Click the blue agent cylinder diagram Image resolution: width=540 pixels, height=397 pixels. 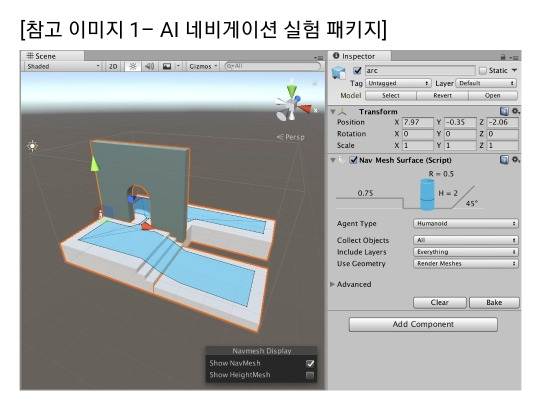click(427, 195)
